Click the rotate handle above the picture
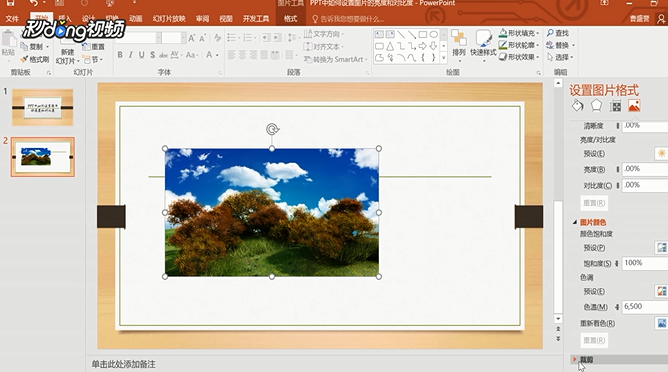668x372 pixels. tap(272, 129)
